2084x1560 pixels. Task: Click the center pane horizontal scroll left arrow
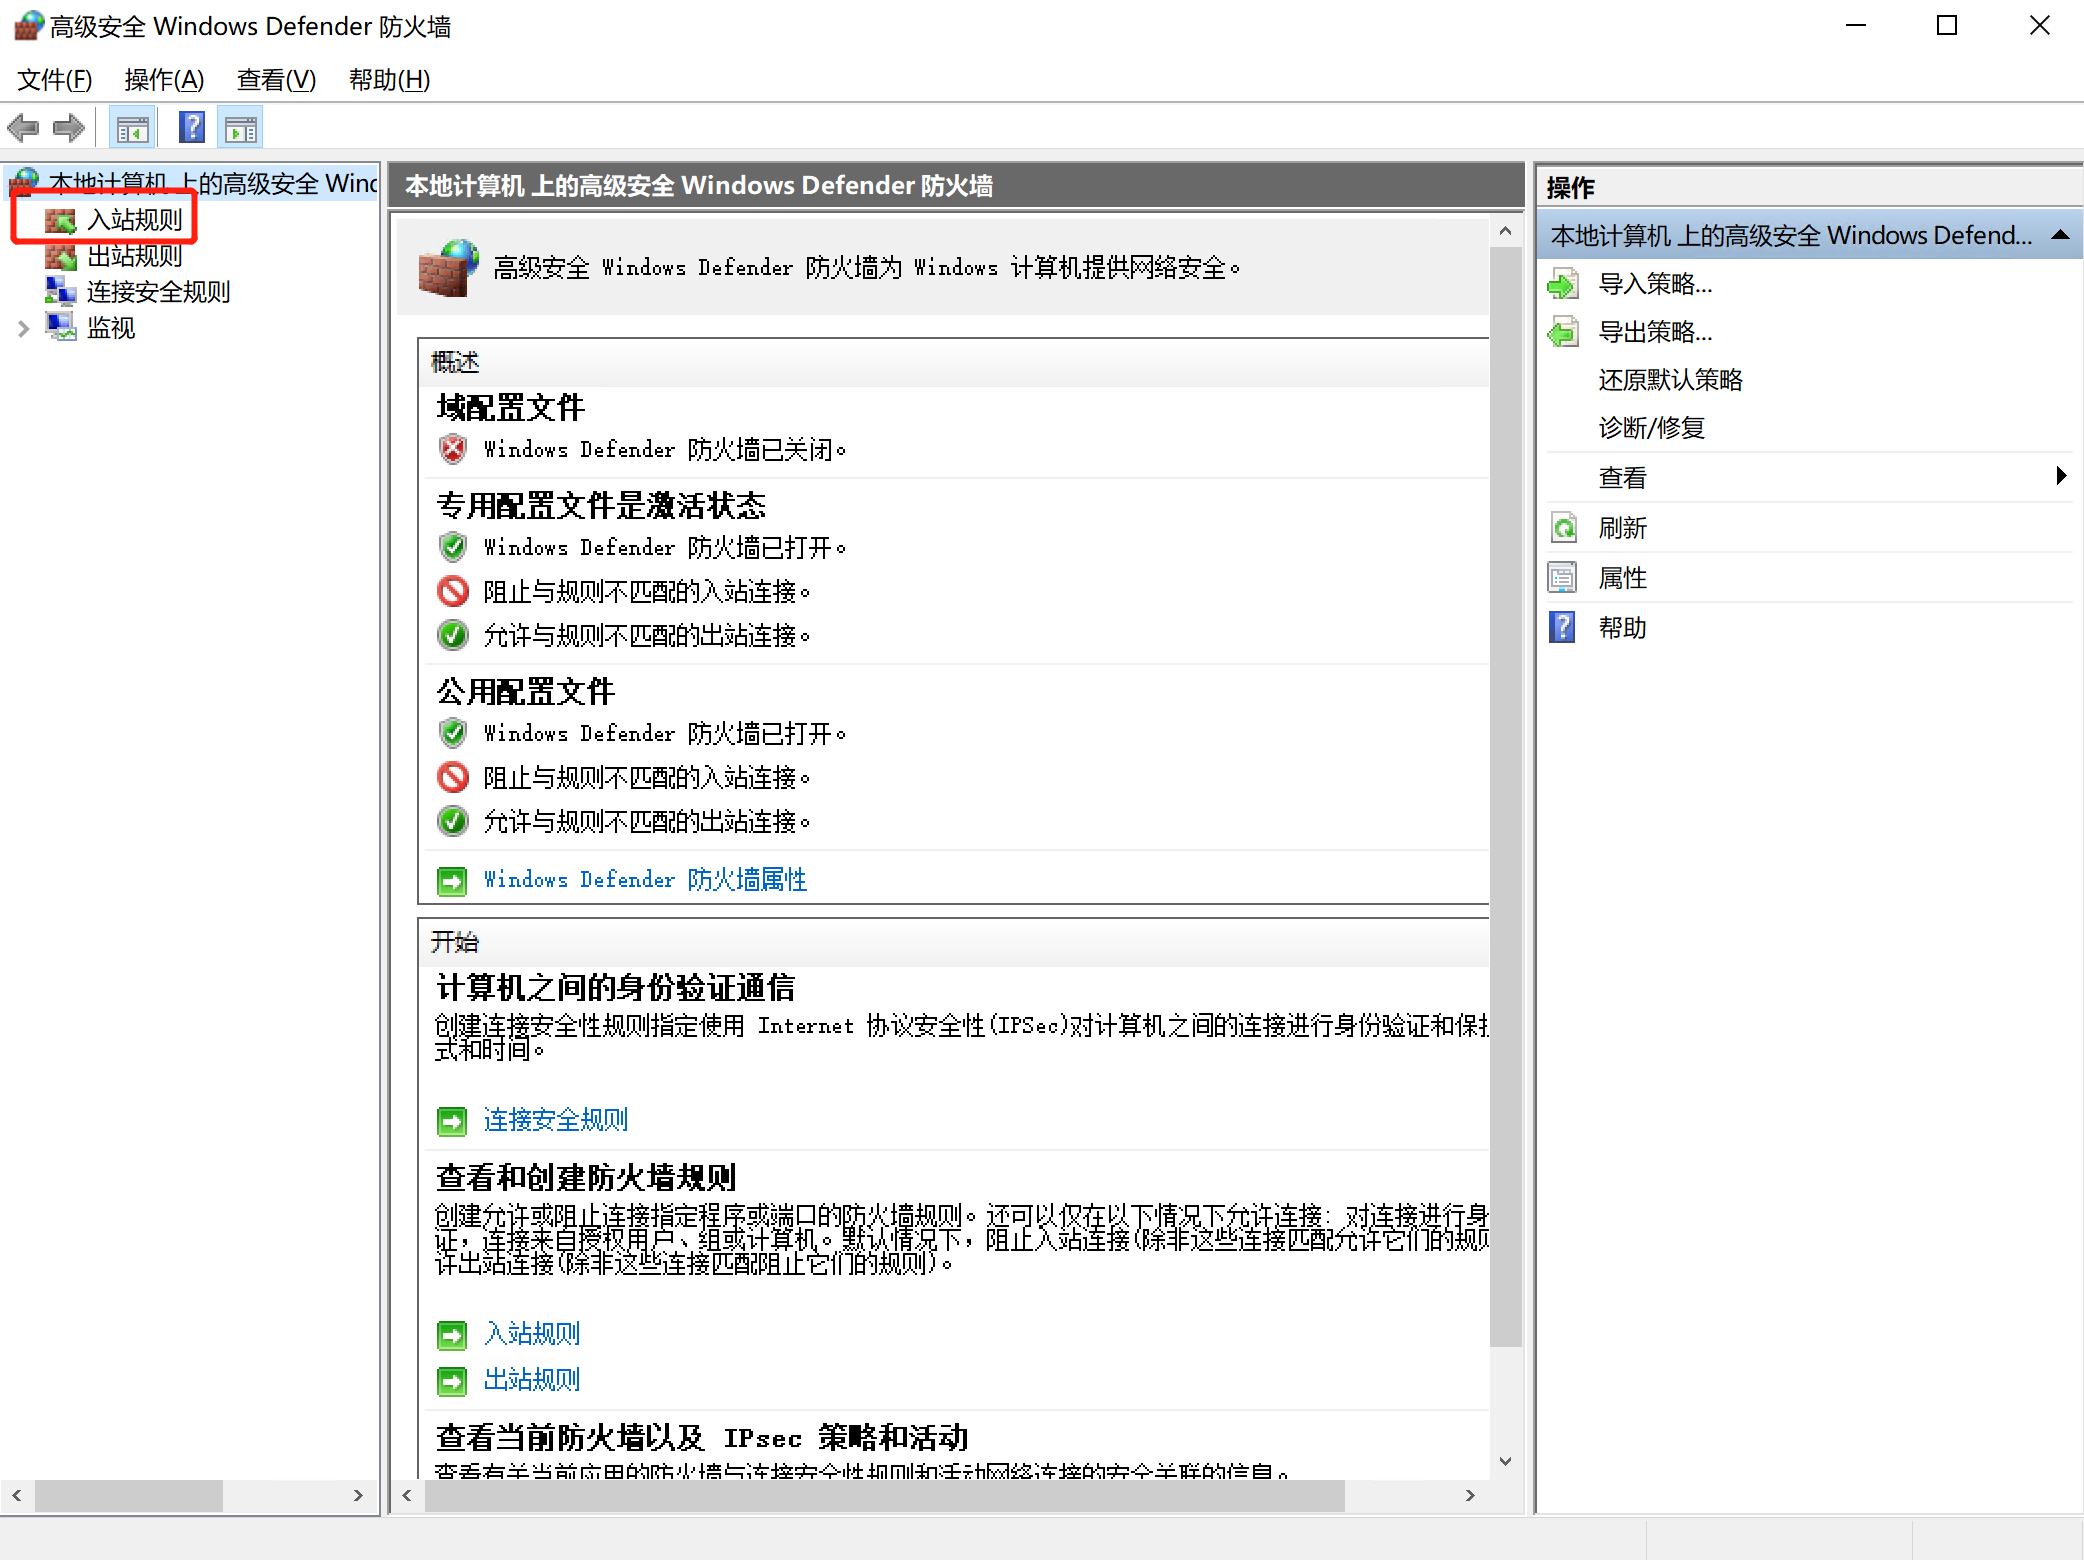click(x=407, y=1496)
